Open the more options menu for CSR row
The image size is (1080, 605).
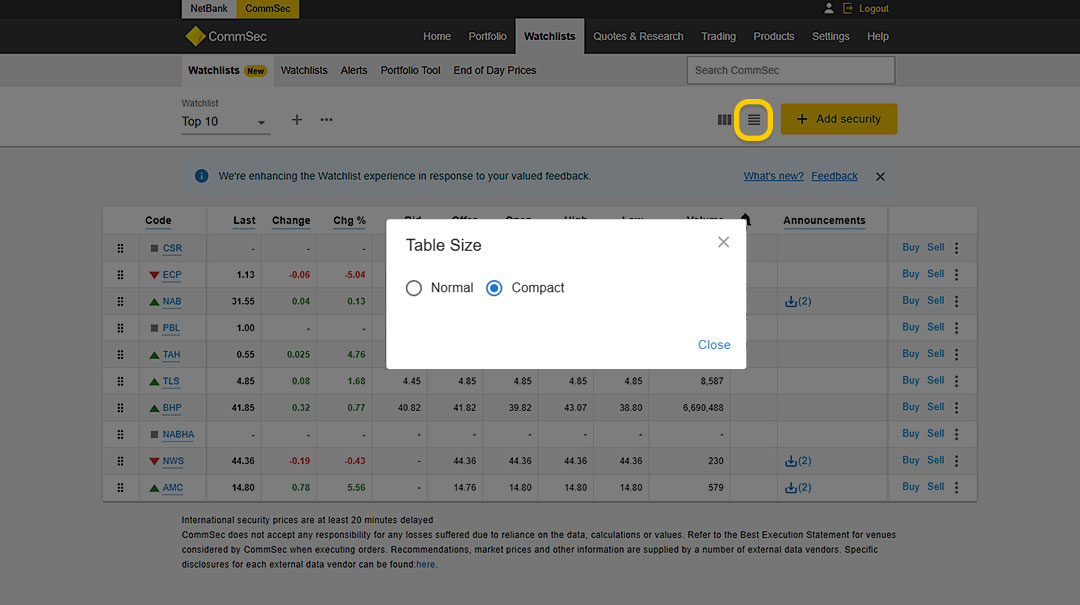957,248
